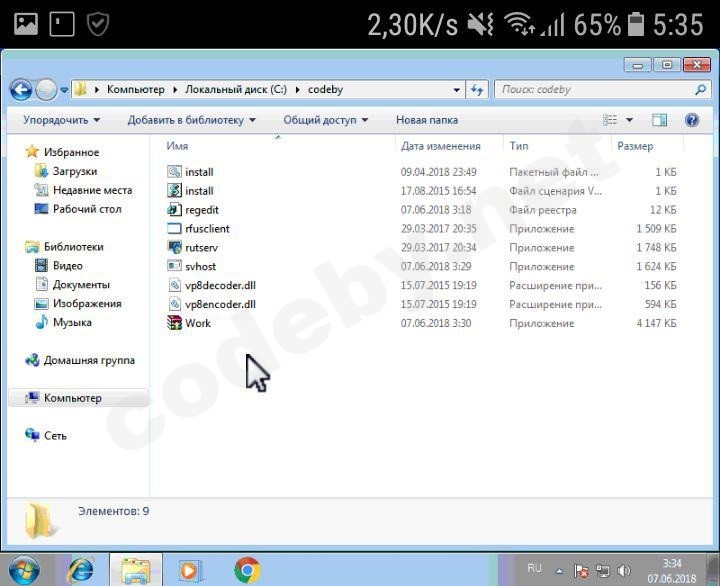Sort by the 'Тип' column header
Viewport: 720px width, 586px height.
(518, 146)
